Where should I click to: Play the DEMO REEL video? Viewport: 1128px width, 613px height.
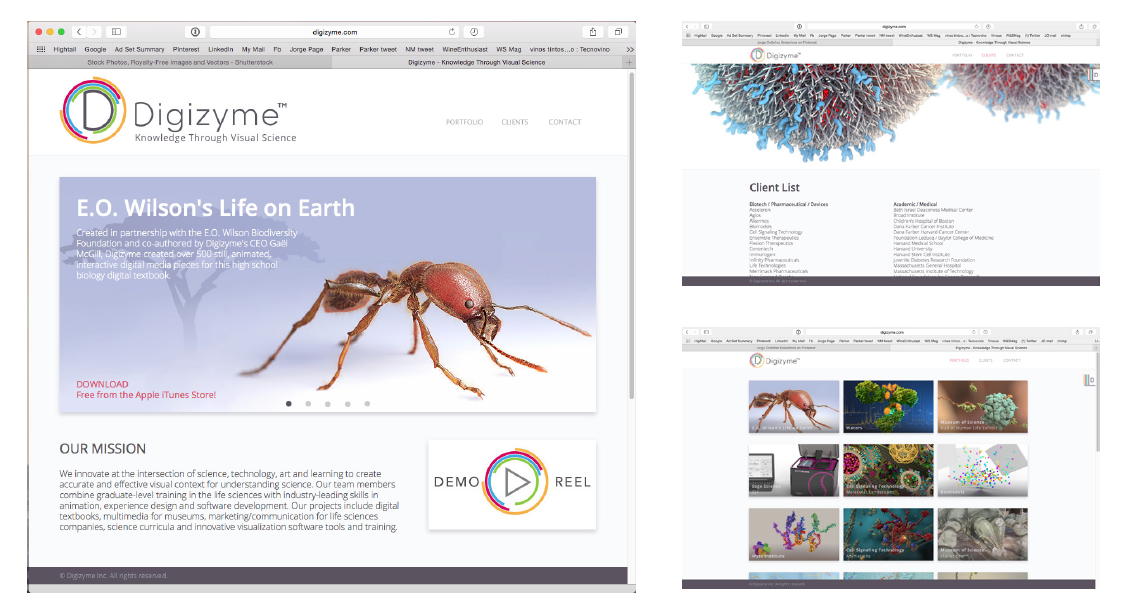coord(512,484)
